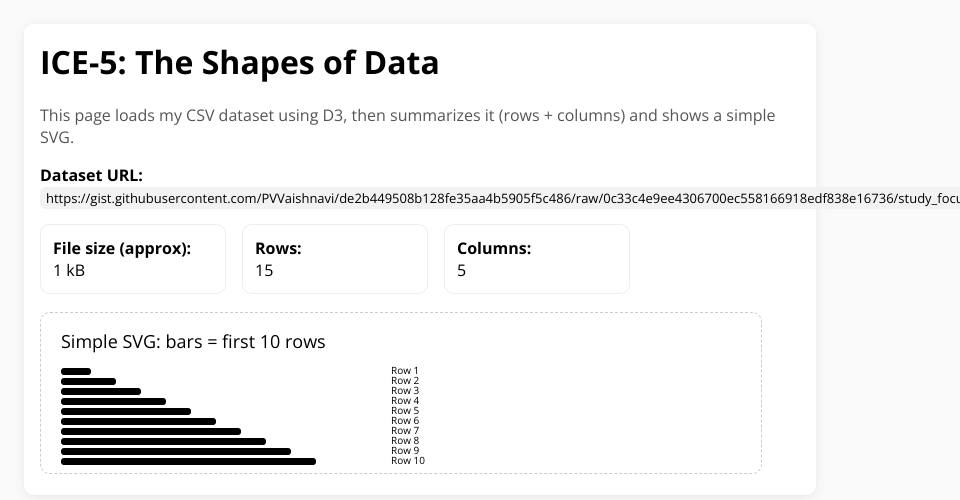
Task: Click the rows value "15"
Action: click(264, 270)
